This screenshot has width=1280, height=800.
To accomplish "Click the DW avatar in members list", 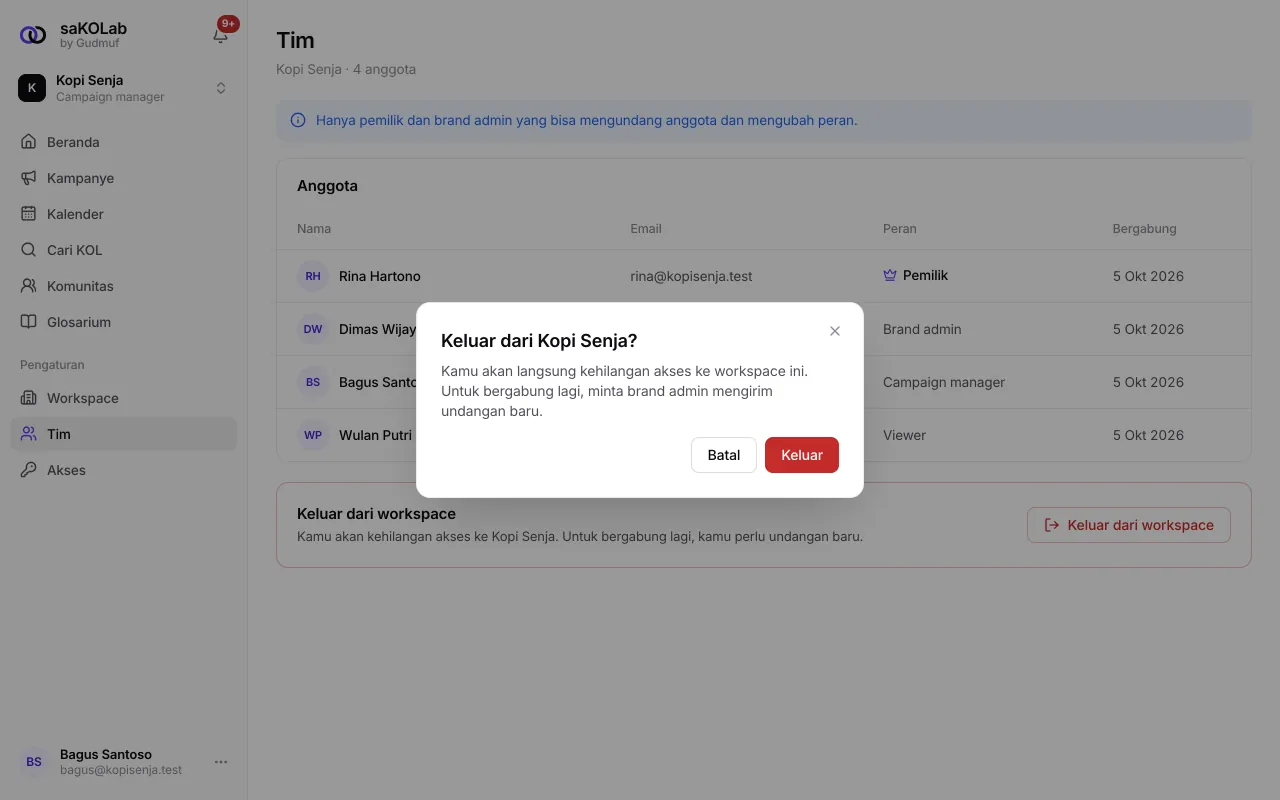I will (x=313, y=329).
